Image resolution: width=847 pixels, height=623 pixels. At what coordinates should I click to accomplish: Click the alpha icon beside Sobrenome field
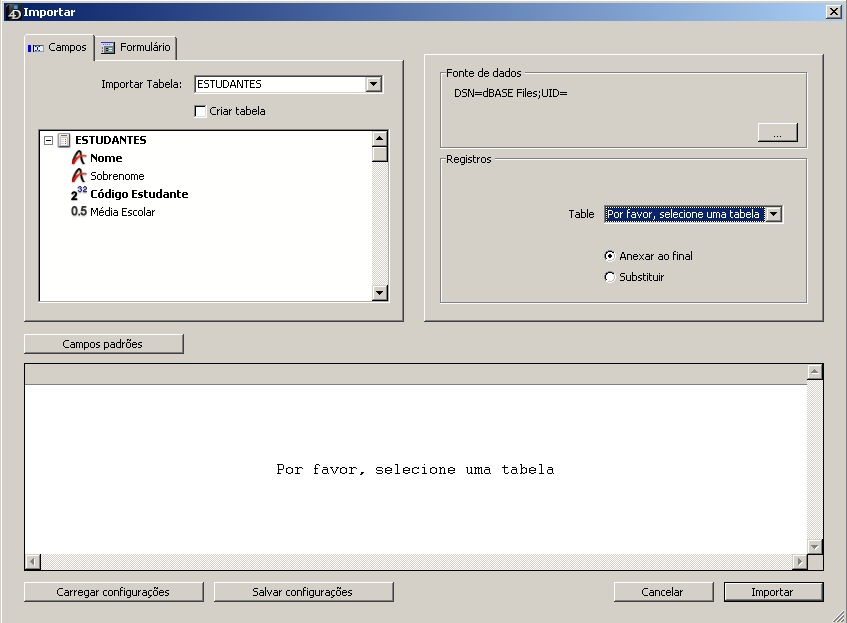point(79,176)
